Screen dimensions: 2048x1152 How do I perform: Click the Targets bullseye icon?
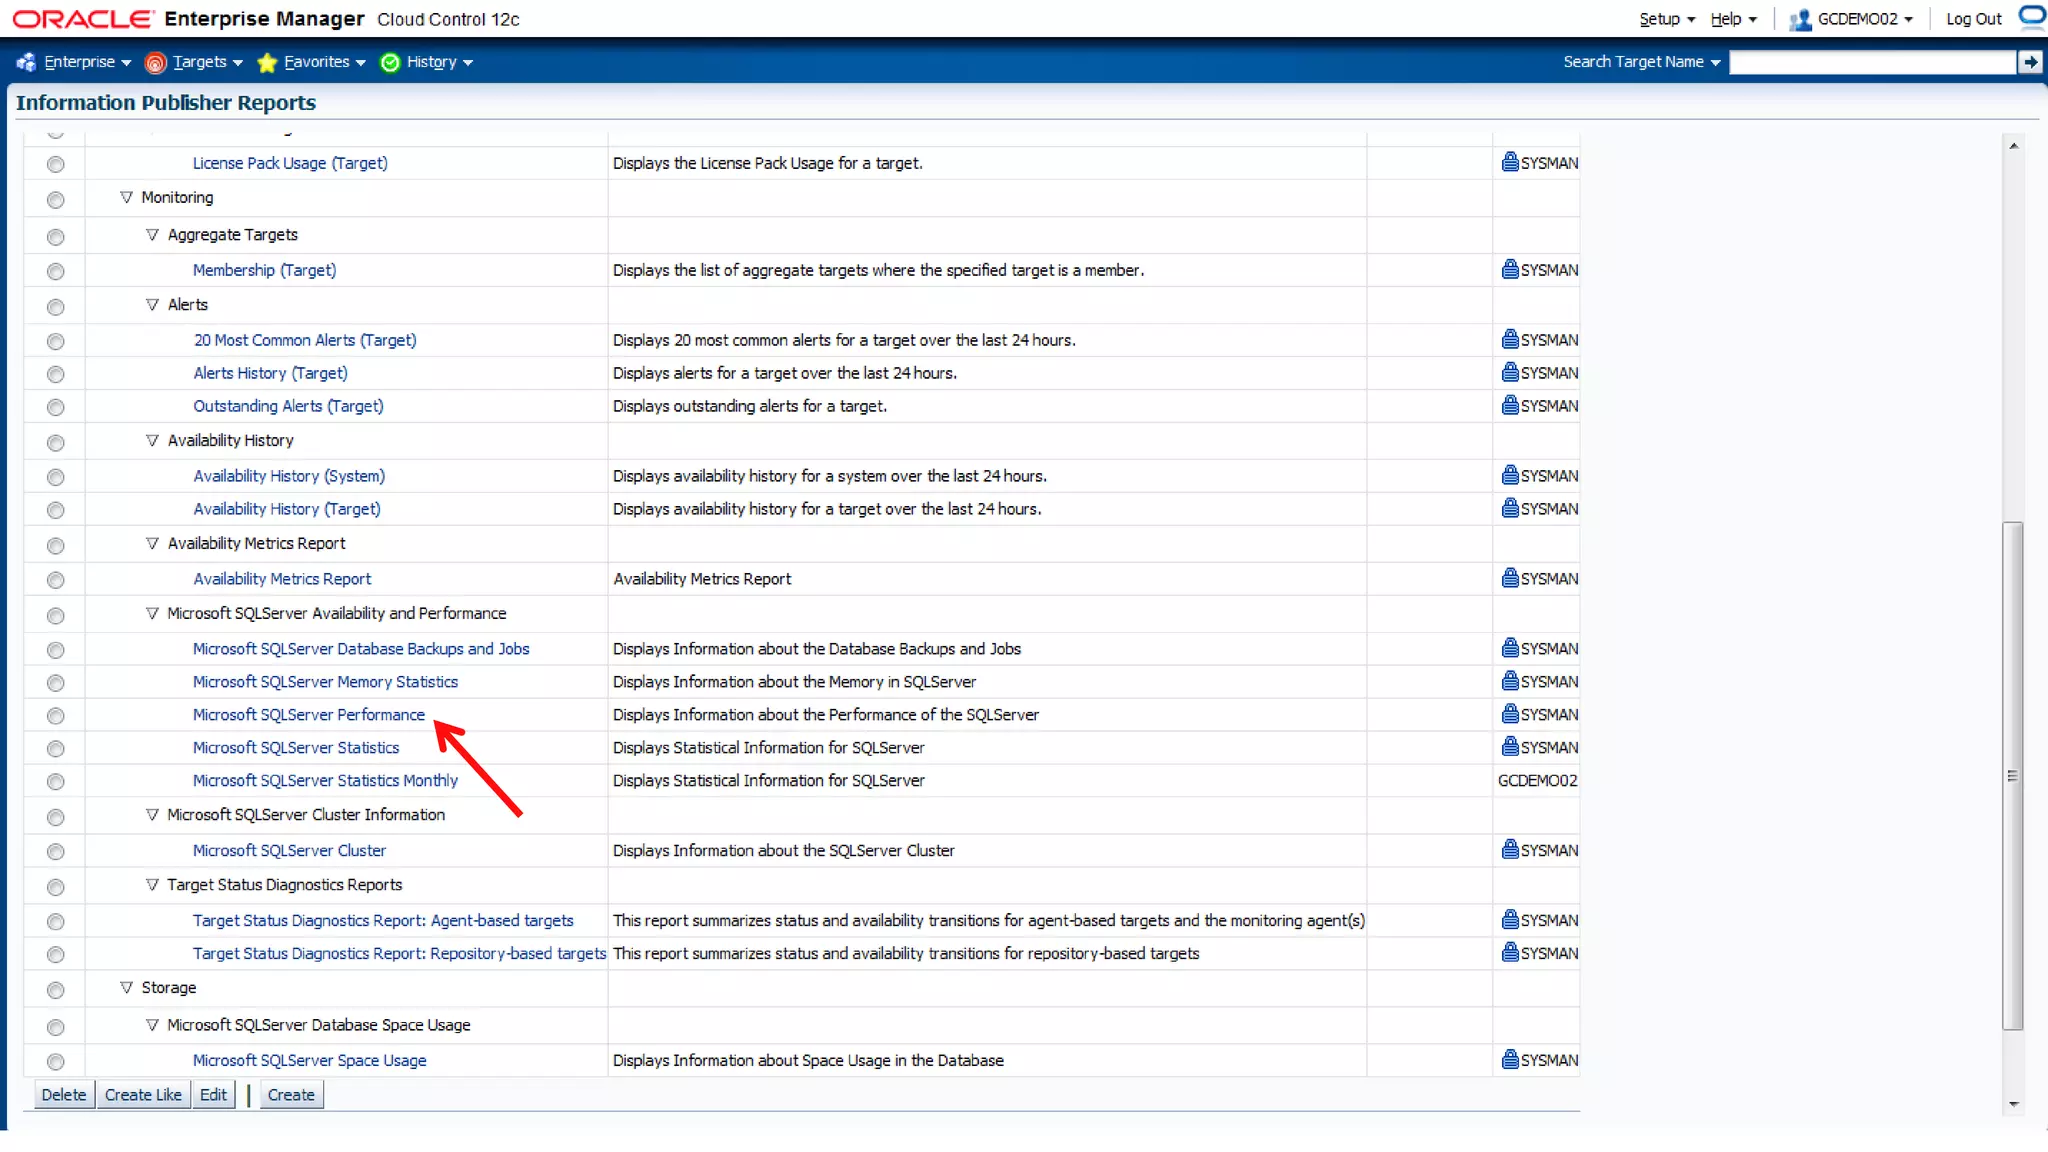(155, 63)
